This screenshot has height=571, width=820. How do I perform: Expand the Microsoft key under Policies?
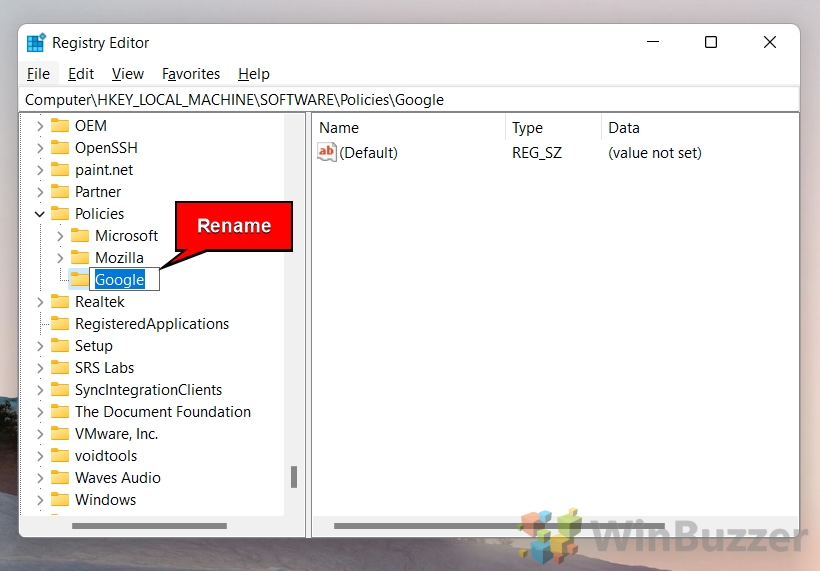60,236
